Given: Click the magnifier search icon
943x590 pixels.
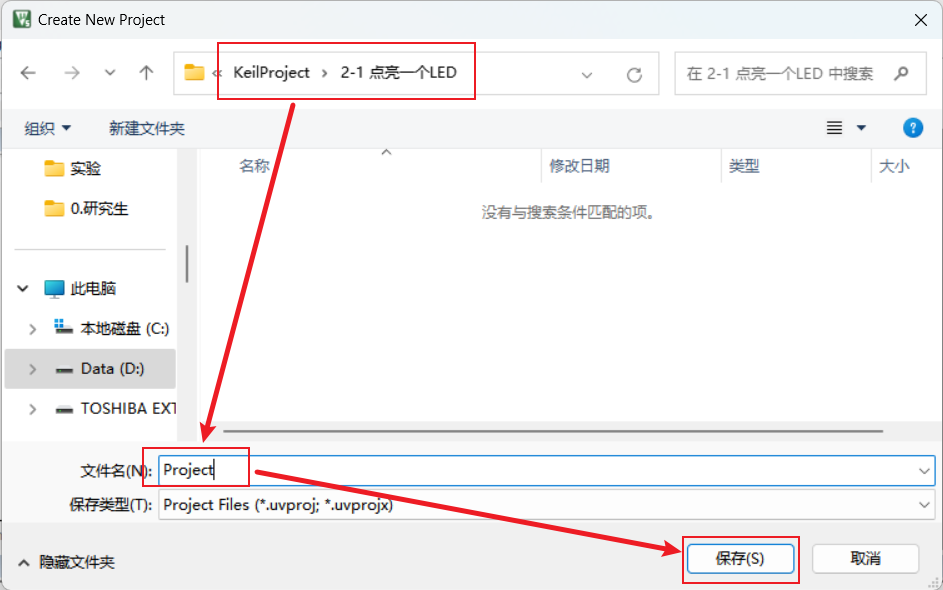Looking at the screenshot, I should coord(901,73).
